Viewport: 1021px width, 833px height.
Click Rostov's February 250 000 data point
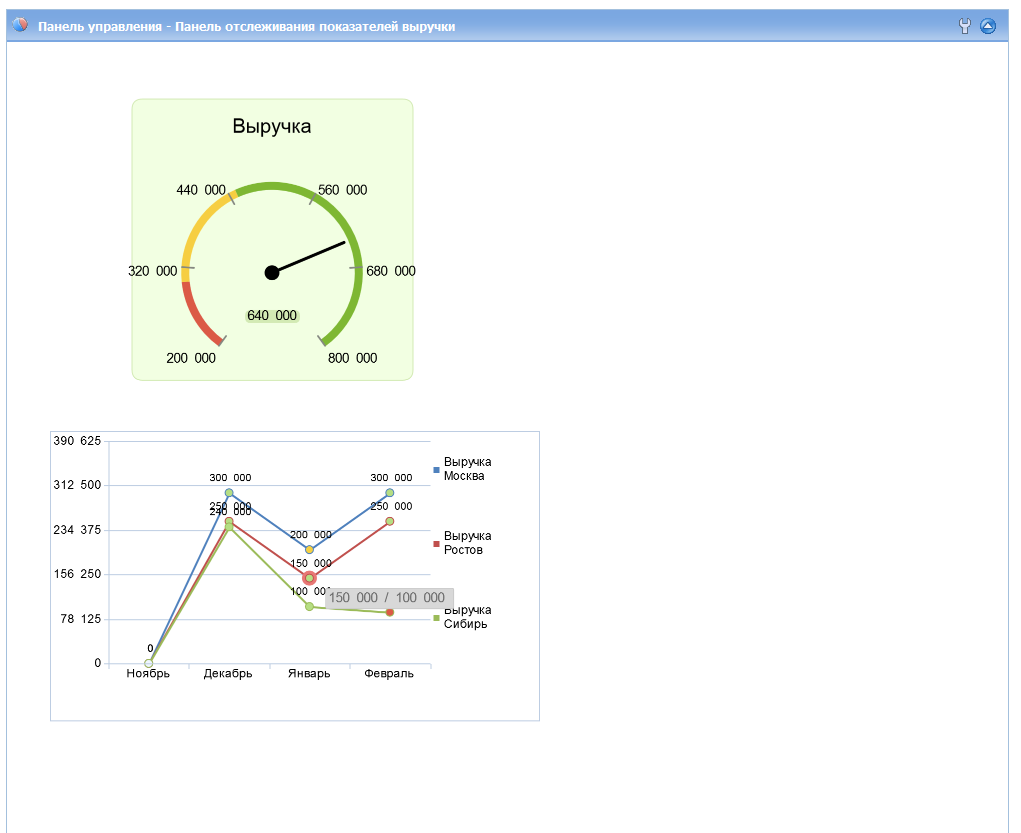(389, 521)
